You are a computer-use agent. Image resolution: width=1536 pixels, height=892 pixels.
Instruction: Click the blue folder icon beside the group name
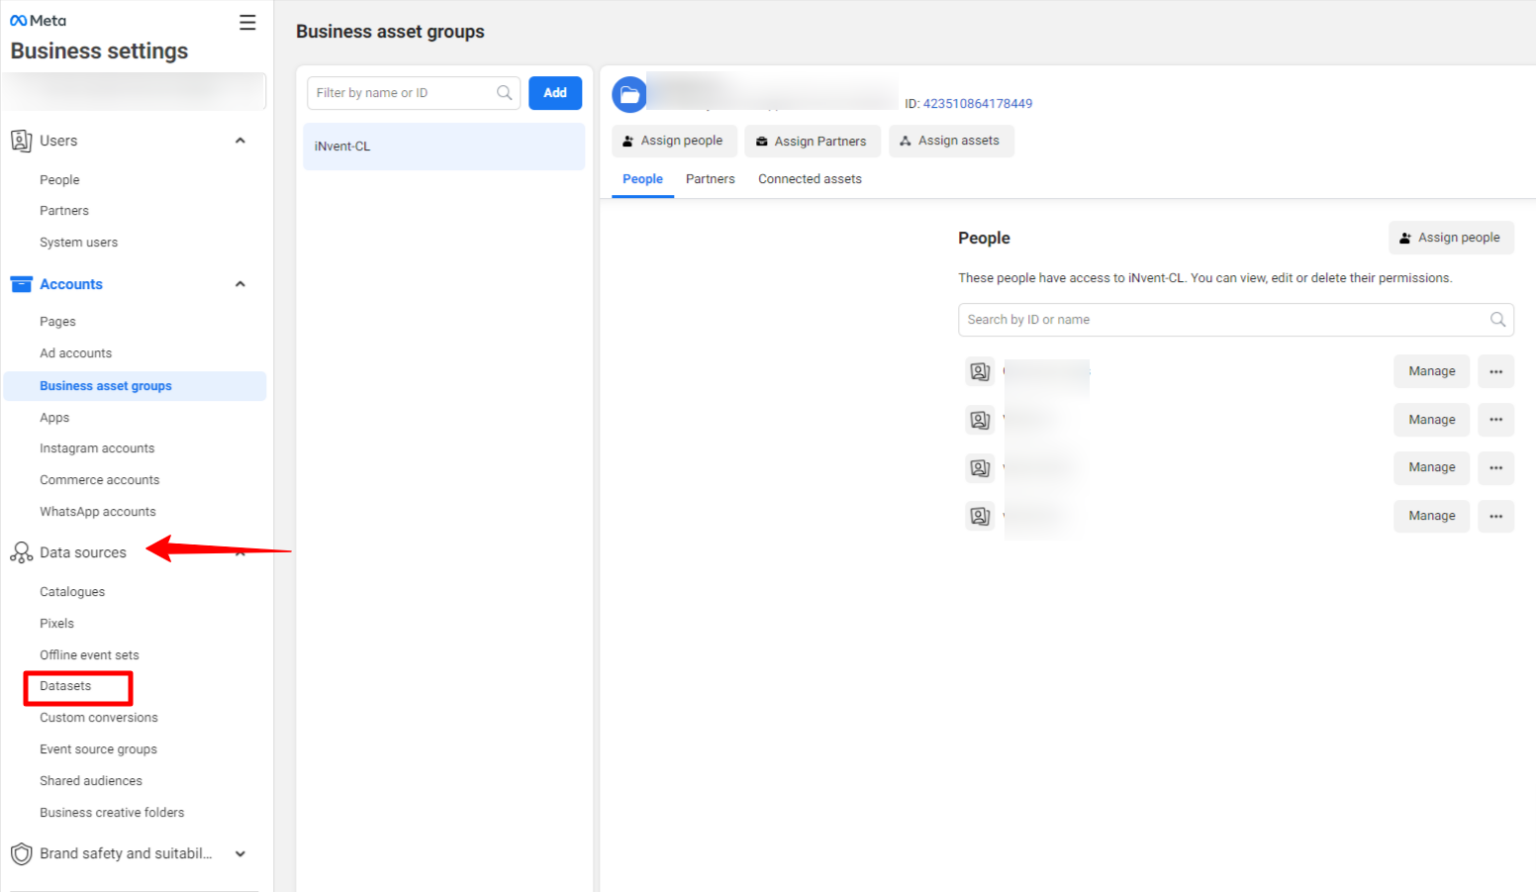pos(629,94)
